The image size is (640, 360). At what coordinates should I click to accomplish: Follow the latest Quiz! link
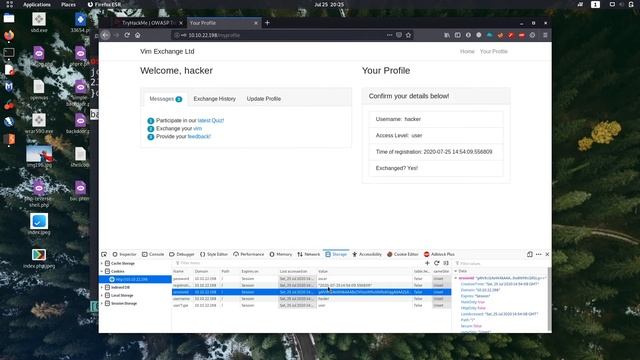click(211, 120)
